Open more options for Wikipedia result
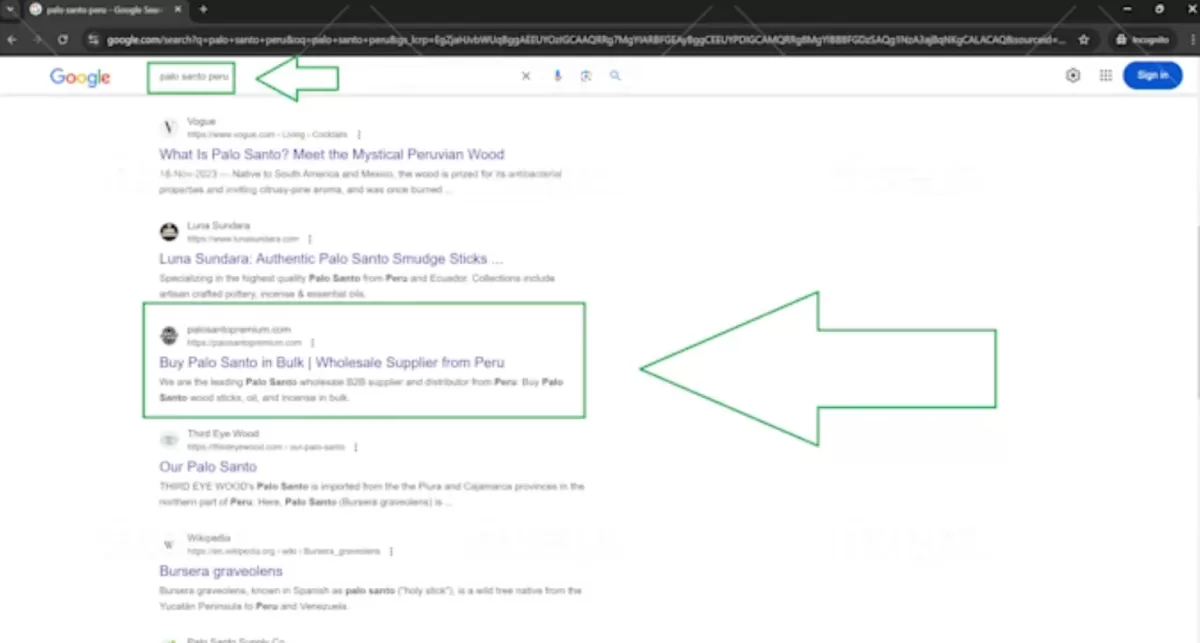Screen dimensions: 1200x643 pyautogui.click(x=391, y=551)
